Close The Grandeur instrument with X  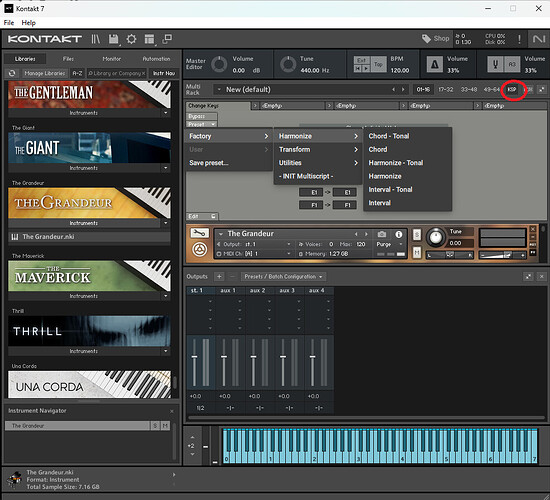coord(533,229)
